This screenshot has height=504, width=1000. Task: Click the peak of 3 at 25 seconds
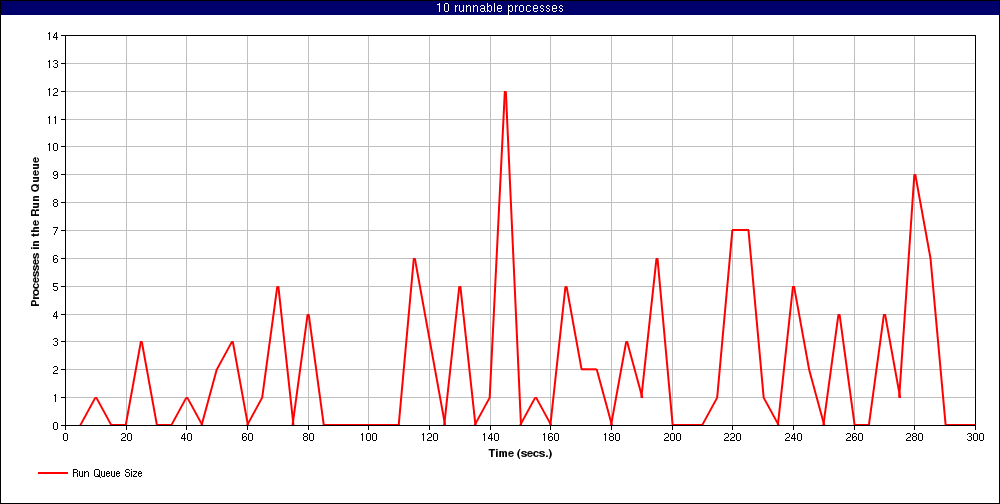pyautogui.click(x=141, y=342)
